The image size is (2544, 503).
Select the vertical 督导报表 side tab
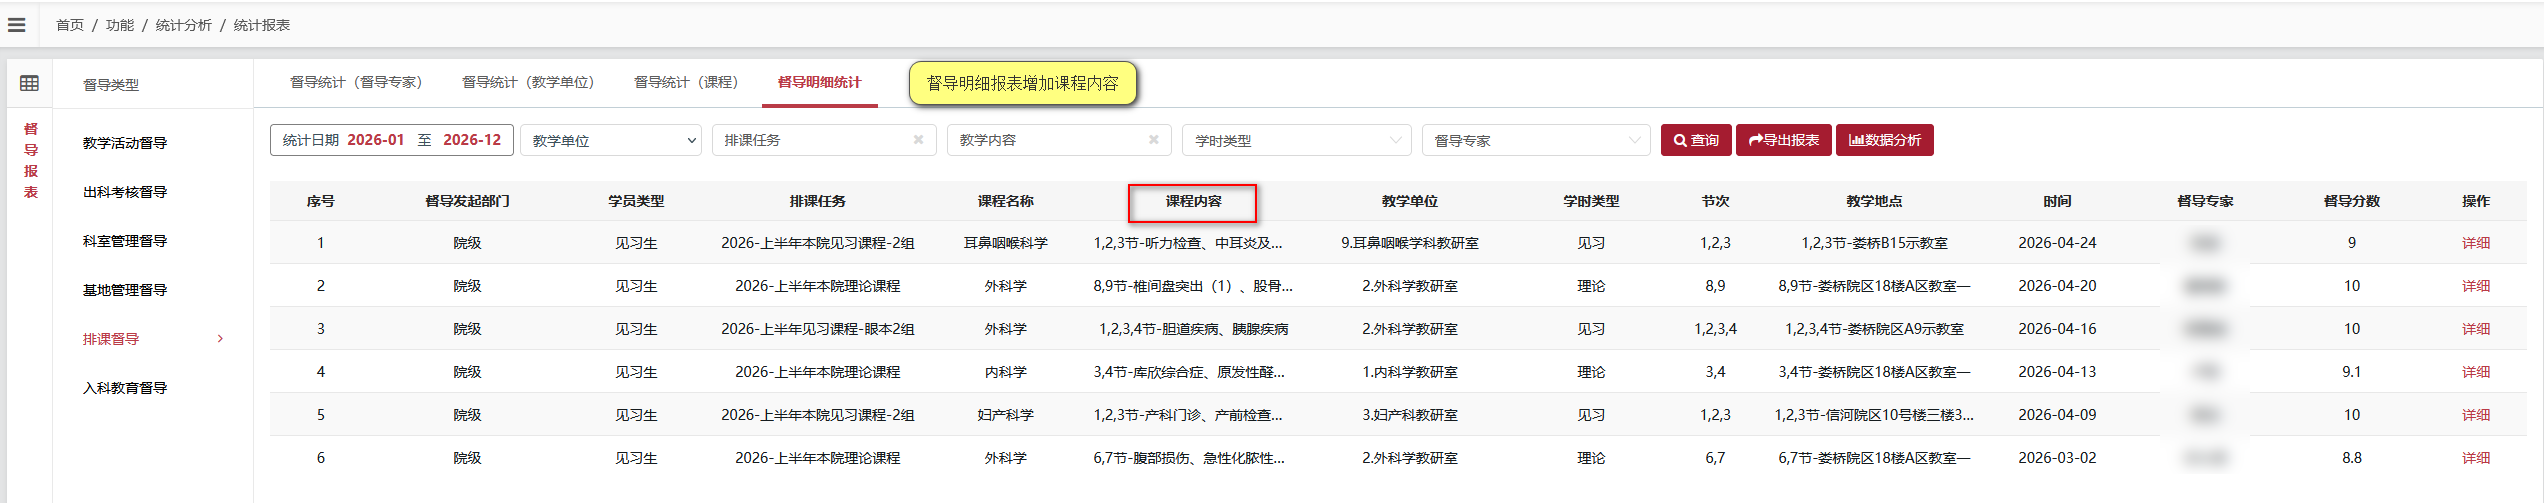[31, 161]
